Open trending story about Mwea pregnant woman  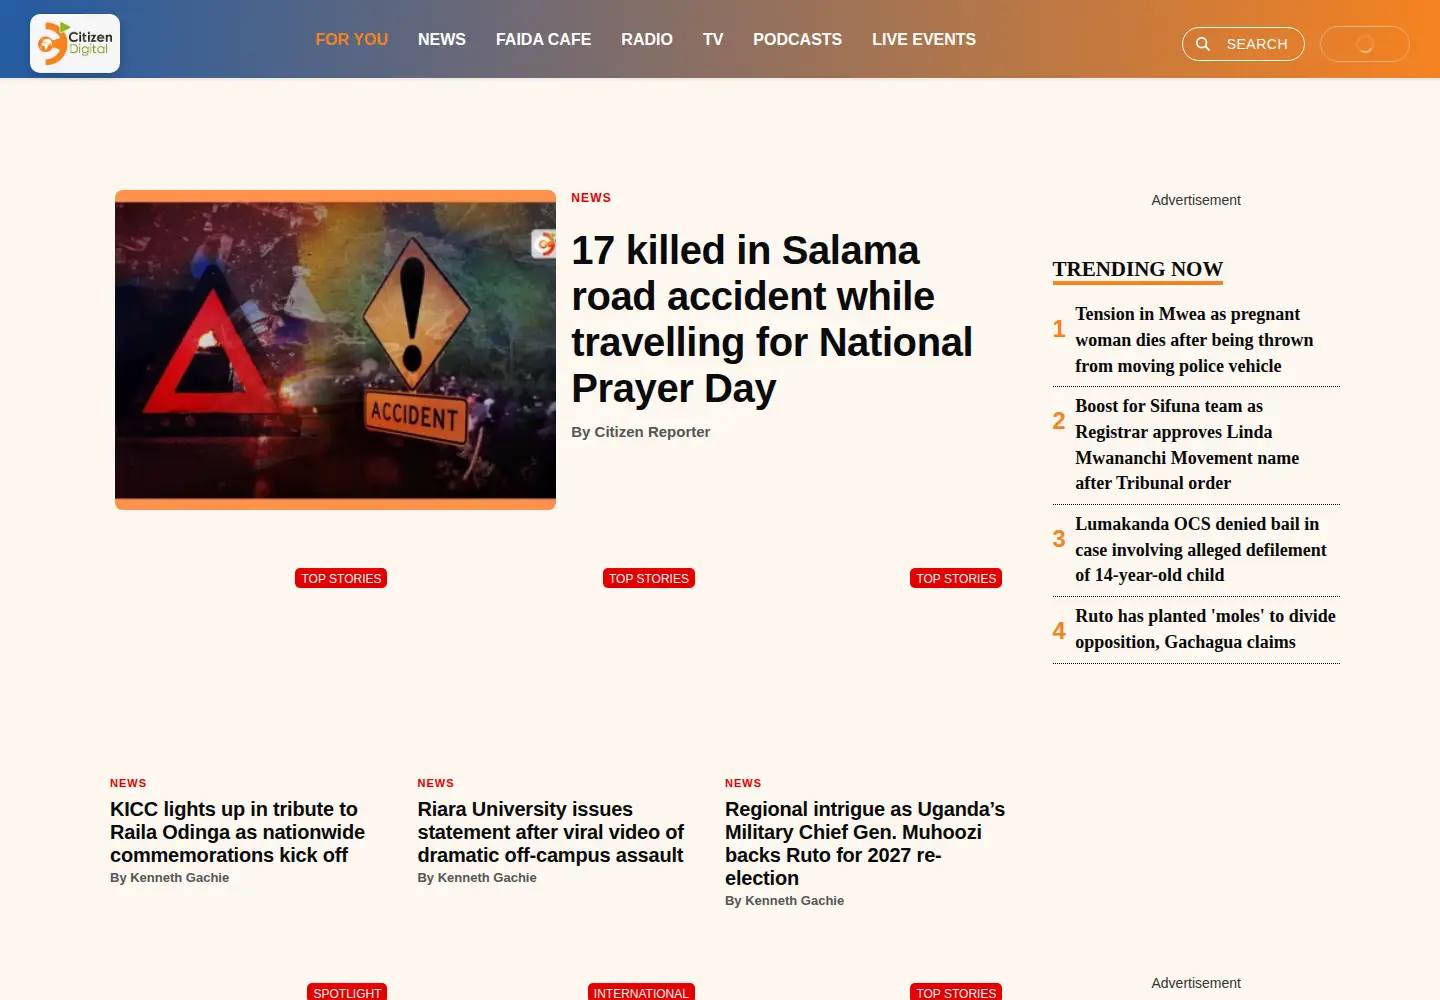(x=1195, y=340)
